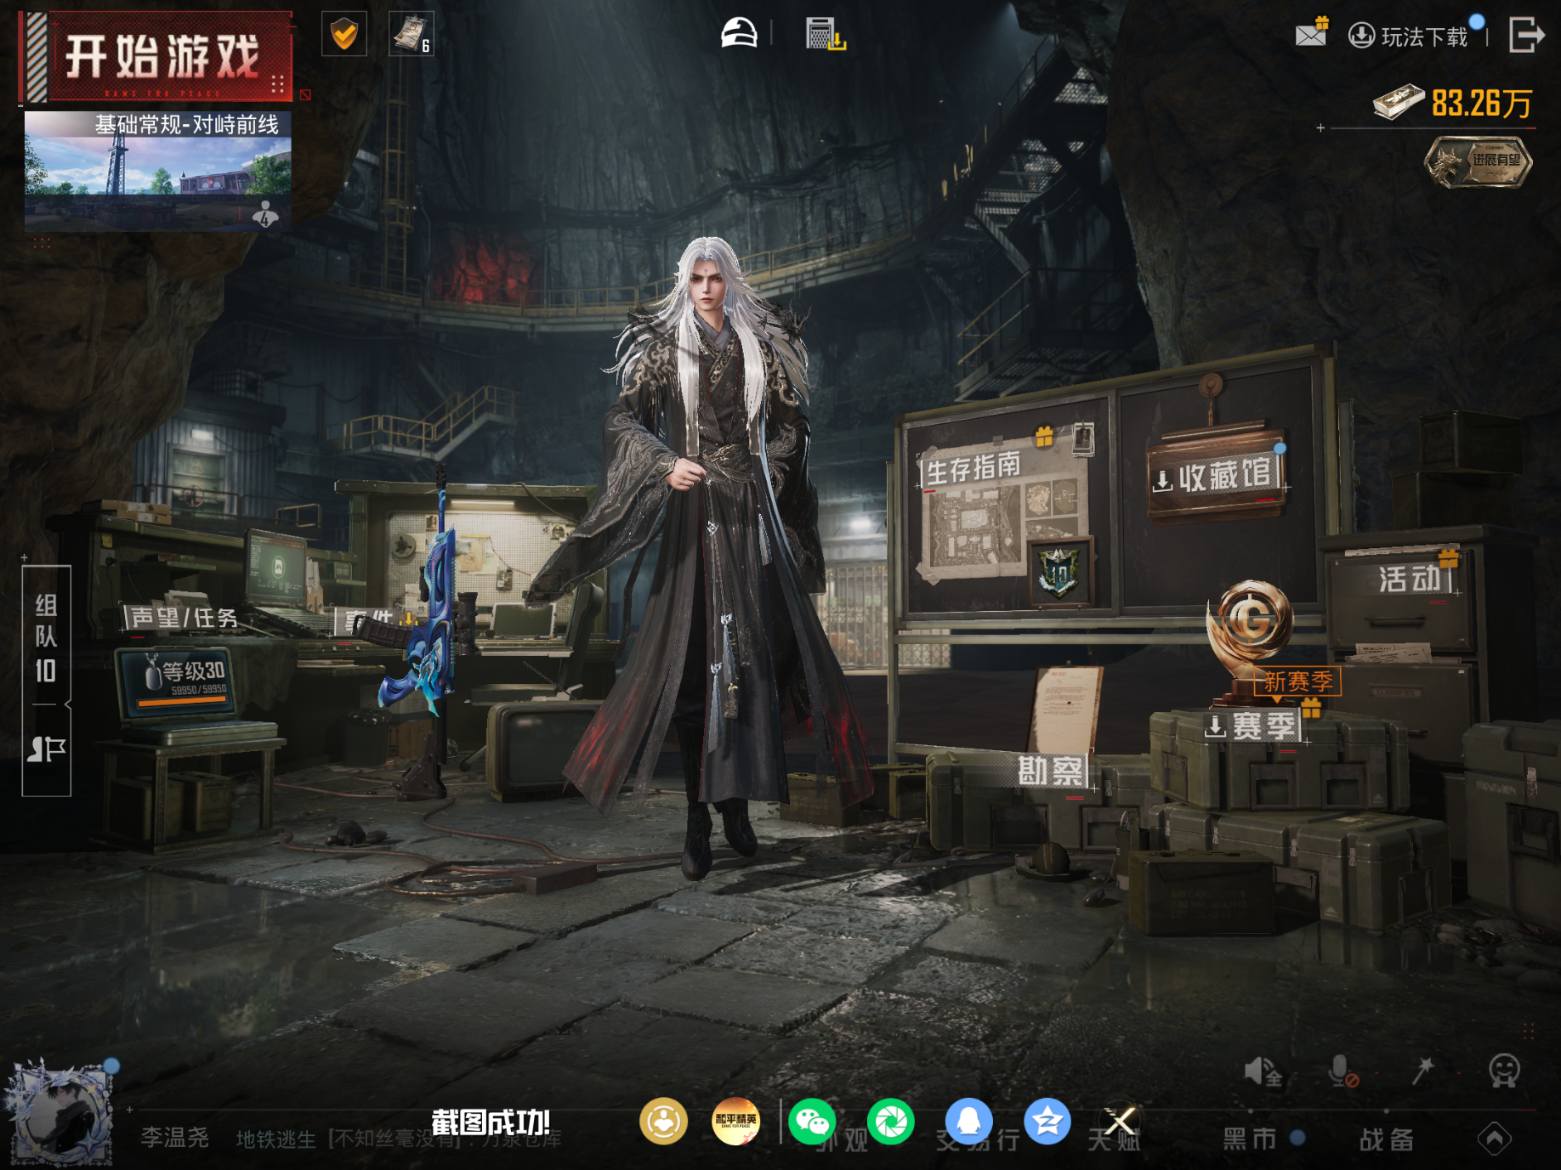Image resolution: width=1561 pixels, height=1170 pixels.
Task: Open the 进底有望 dragon badge
Action: point(1478,161)
